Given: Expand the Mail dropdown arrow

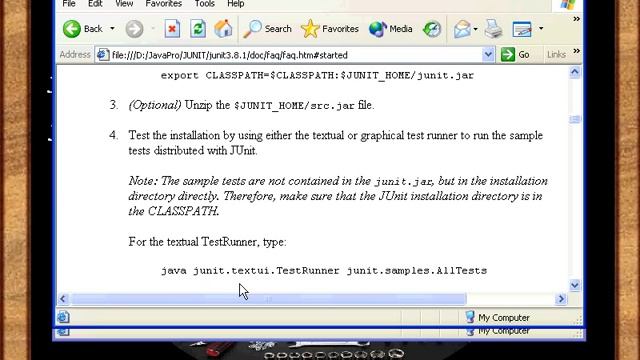Looking at the screenshot, I should pos(476,29).
